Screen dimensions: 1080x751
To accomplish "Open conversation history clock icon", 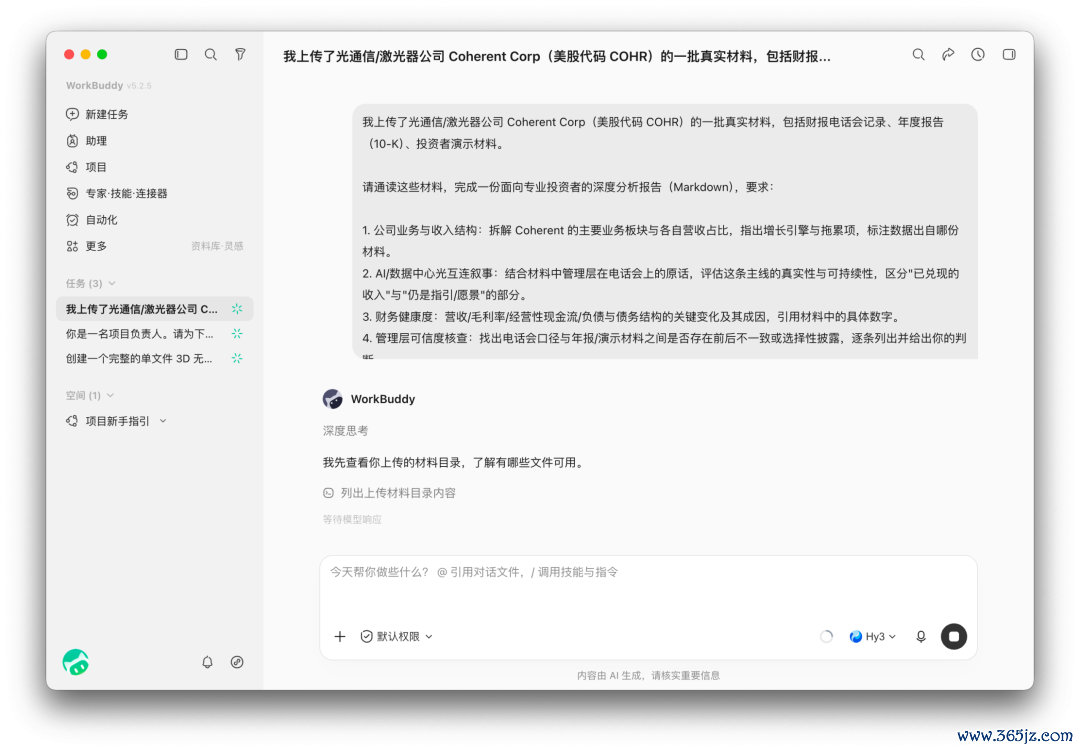I will pos(978,54).
